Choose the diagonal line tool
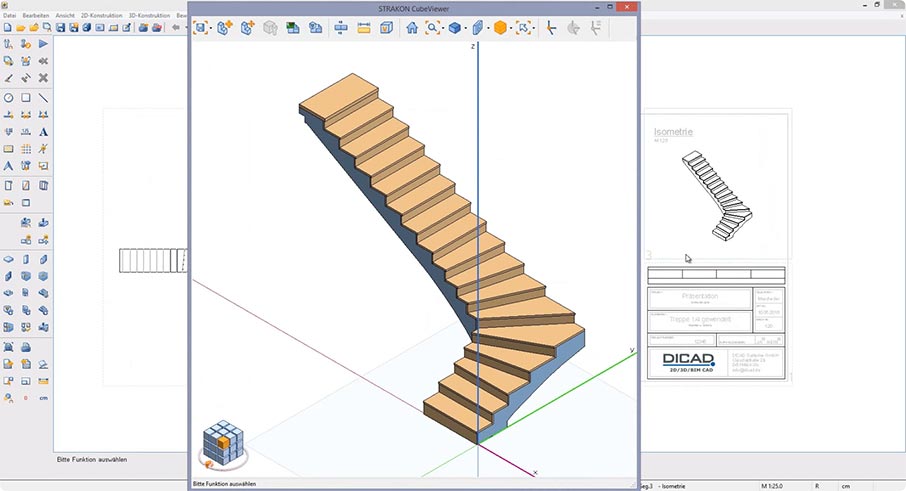The image size is (906, 491). [x=44, y=98]
